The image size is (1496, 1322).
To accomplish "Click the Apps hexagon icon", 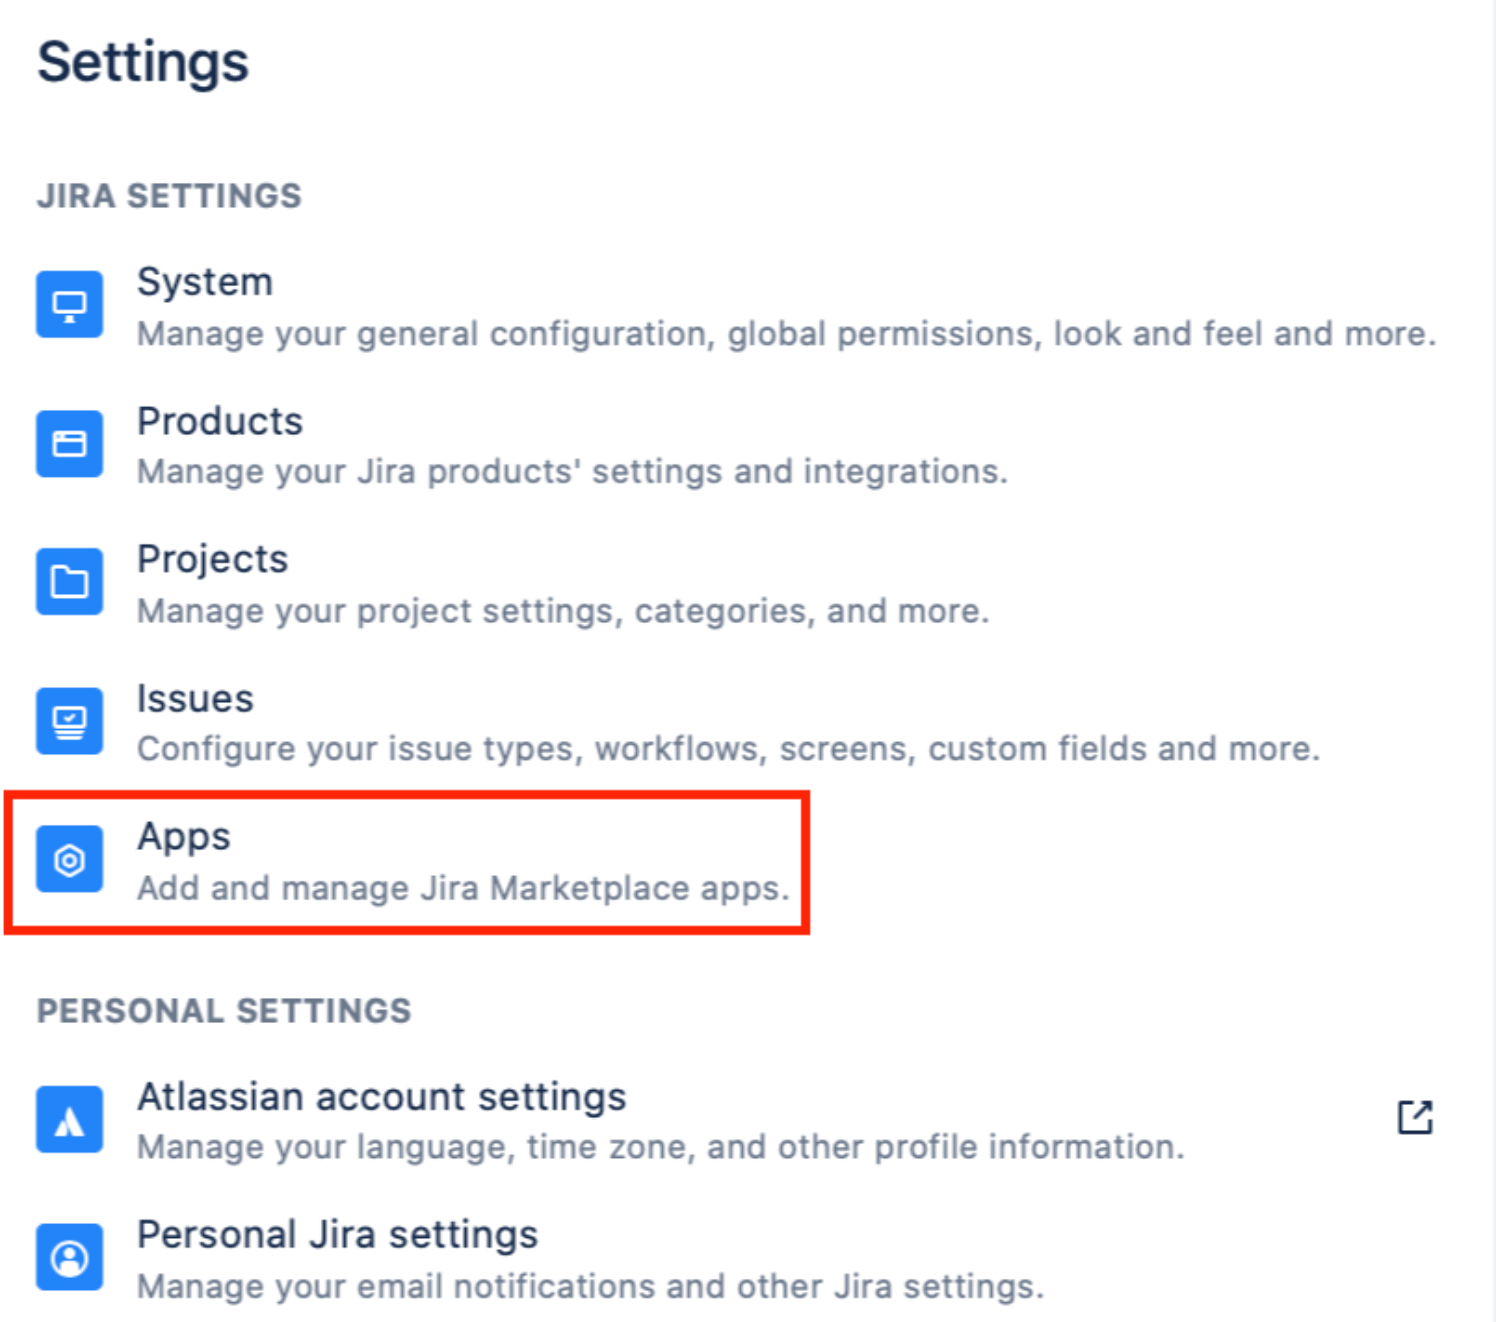I will pyautogui.click(x=69, y=859).
